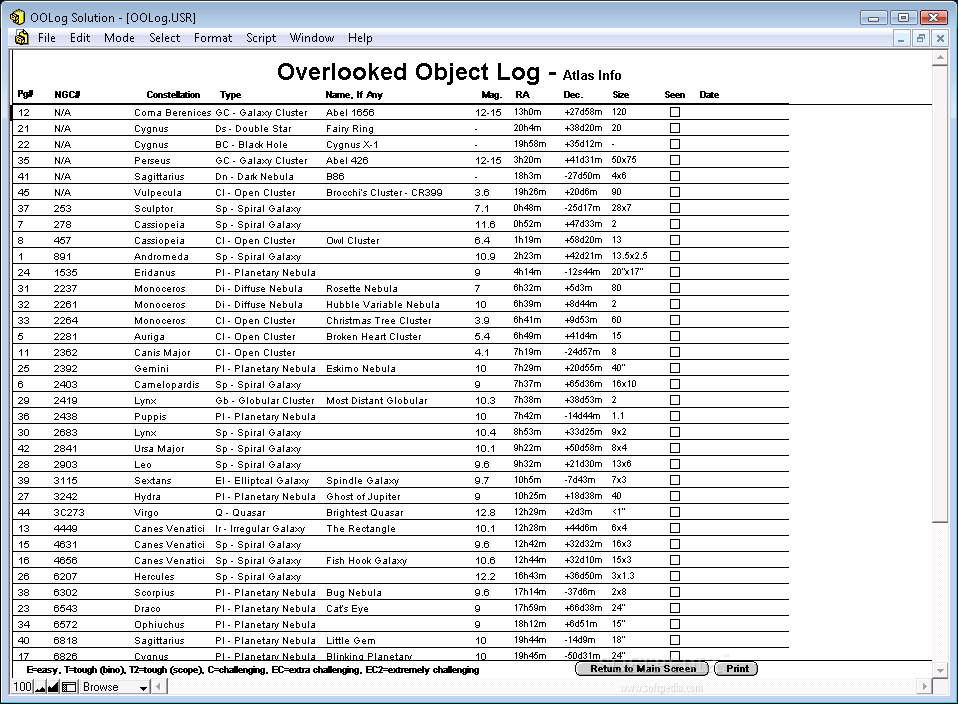This screenshot has width=958, height=704.
Task: Open the File menu
Action: [x=46, y=38]
